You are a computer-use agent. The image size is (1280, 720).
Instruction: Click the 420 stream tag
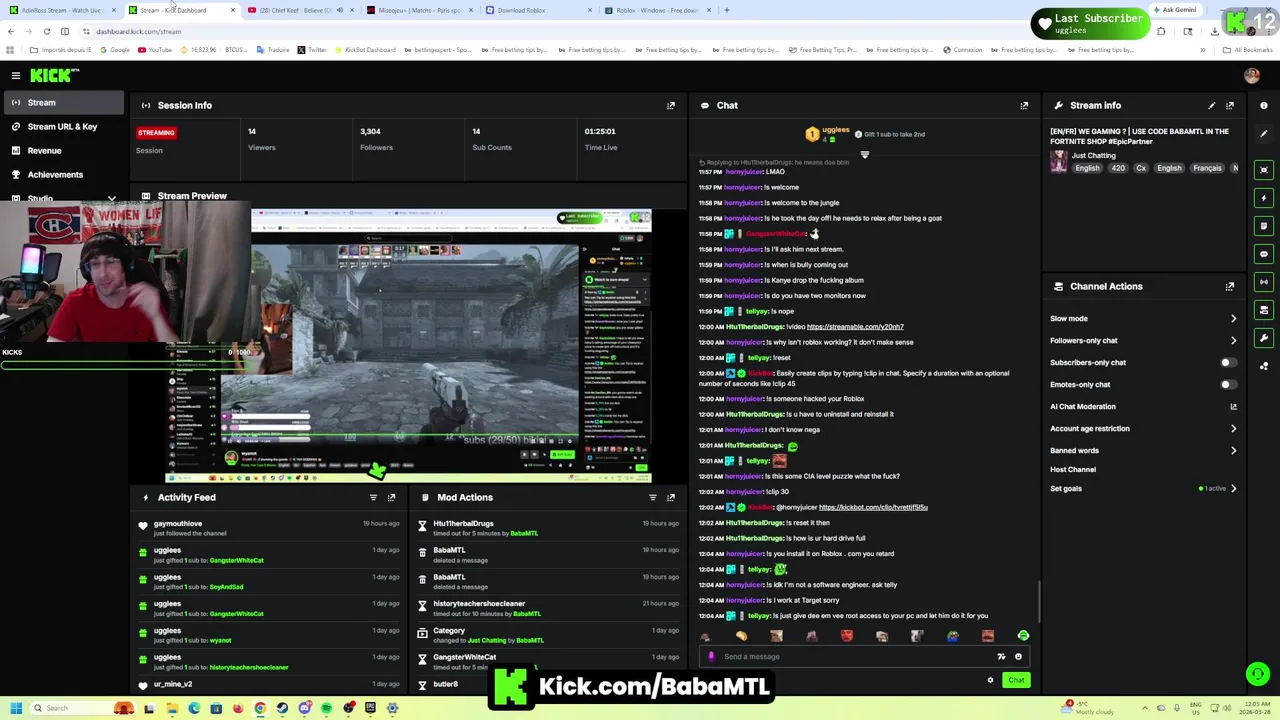[x=1118, y=168]
